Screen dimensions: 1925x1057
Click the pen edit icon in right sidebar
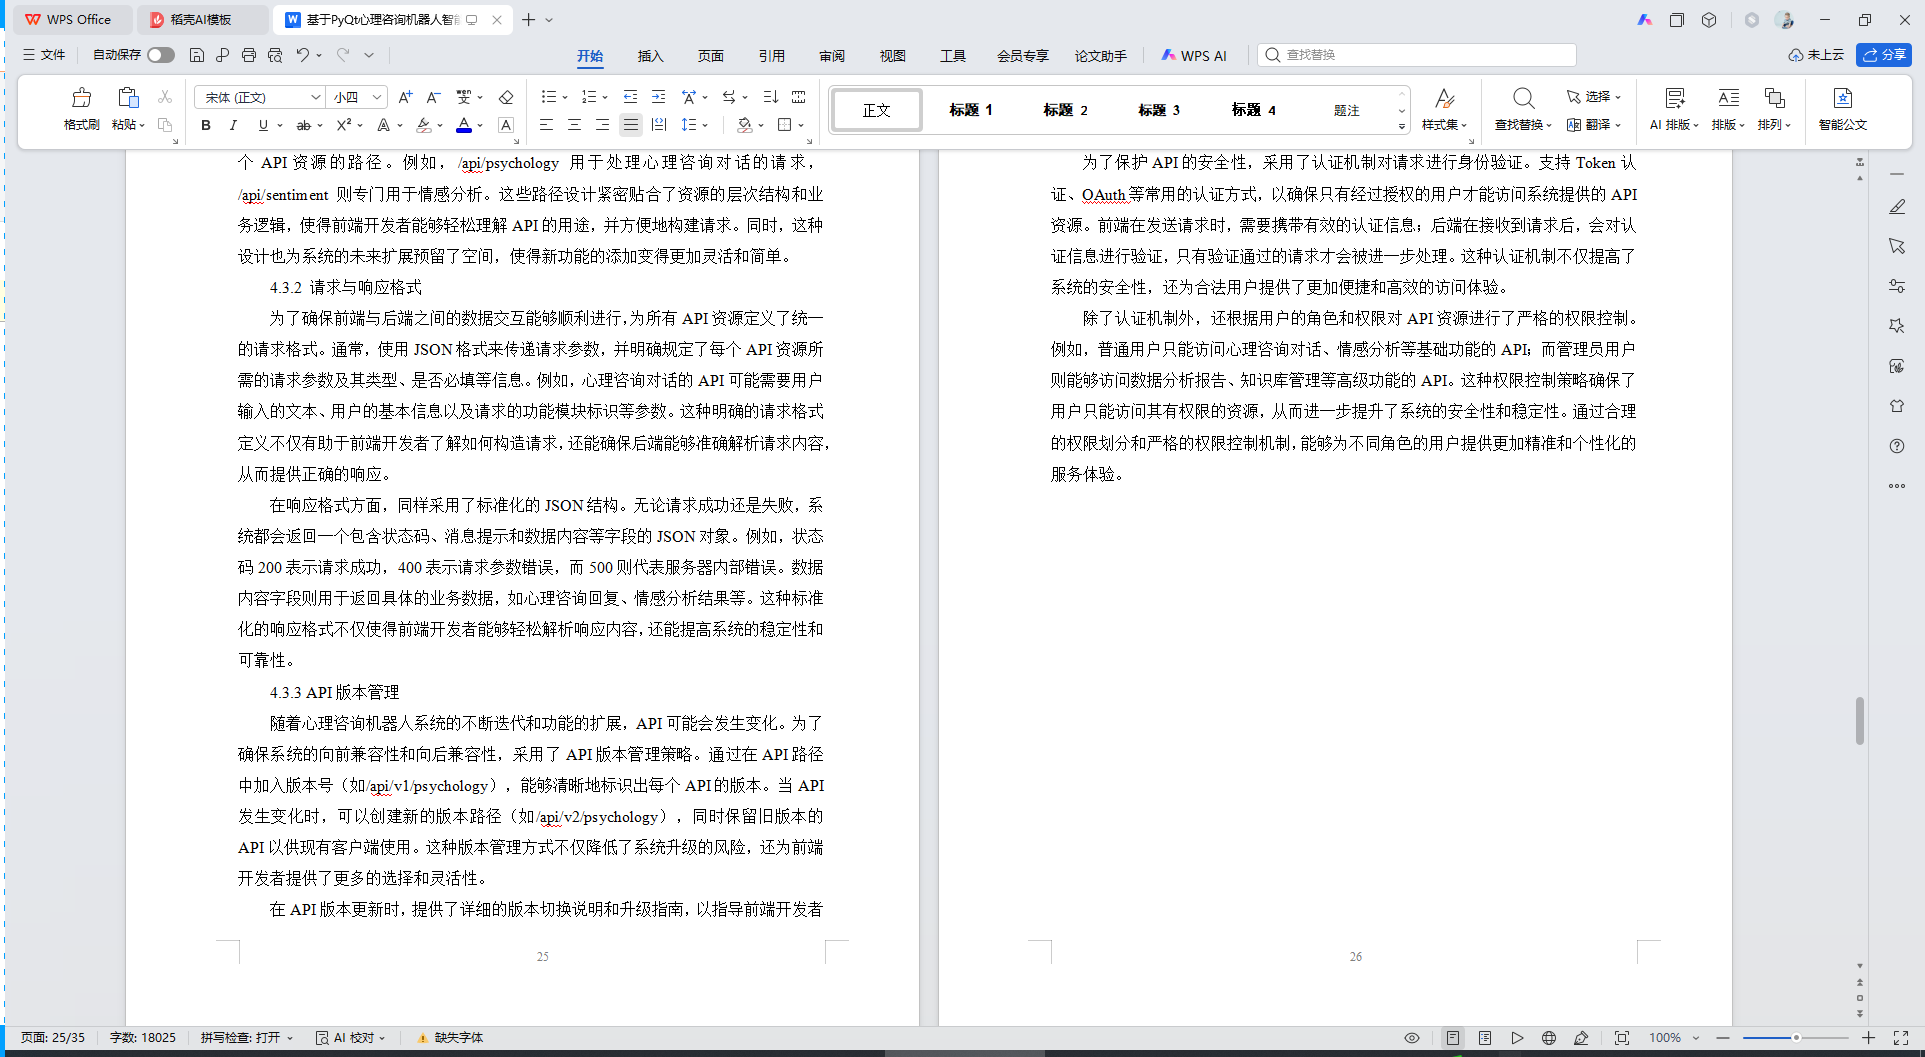[1897, 206]
